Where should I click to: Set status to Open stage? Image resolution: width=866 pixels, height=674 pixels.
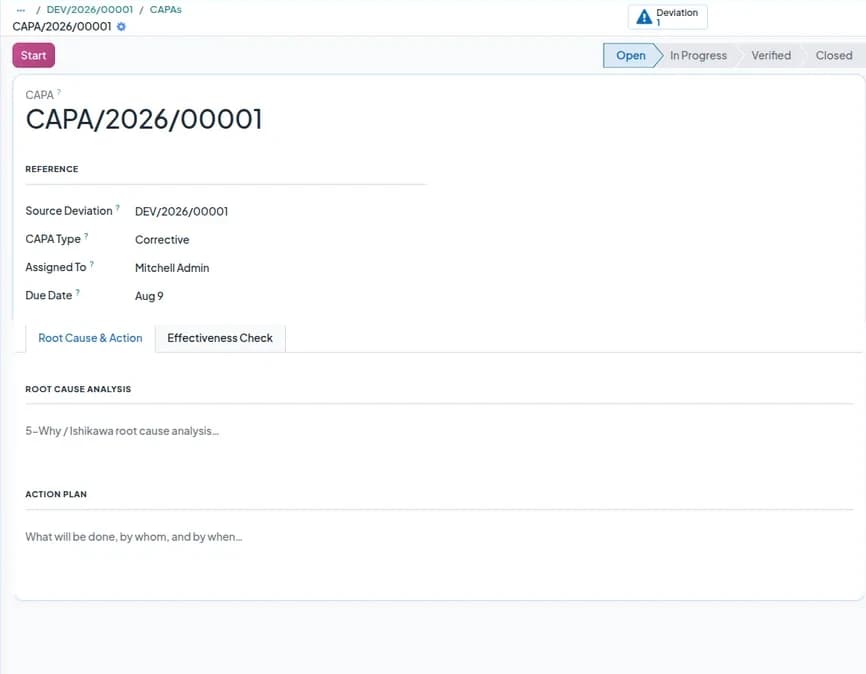click(x=631, y=55)
